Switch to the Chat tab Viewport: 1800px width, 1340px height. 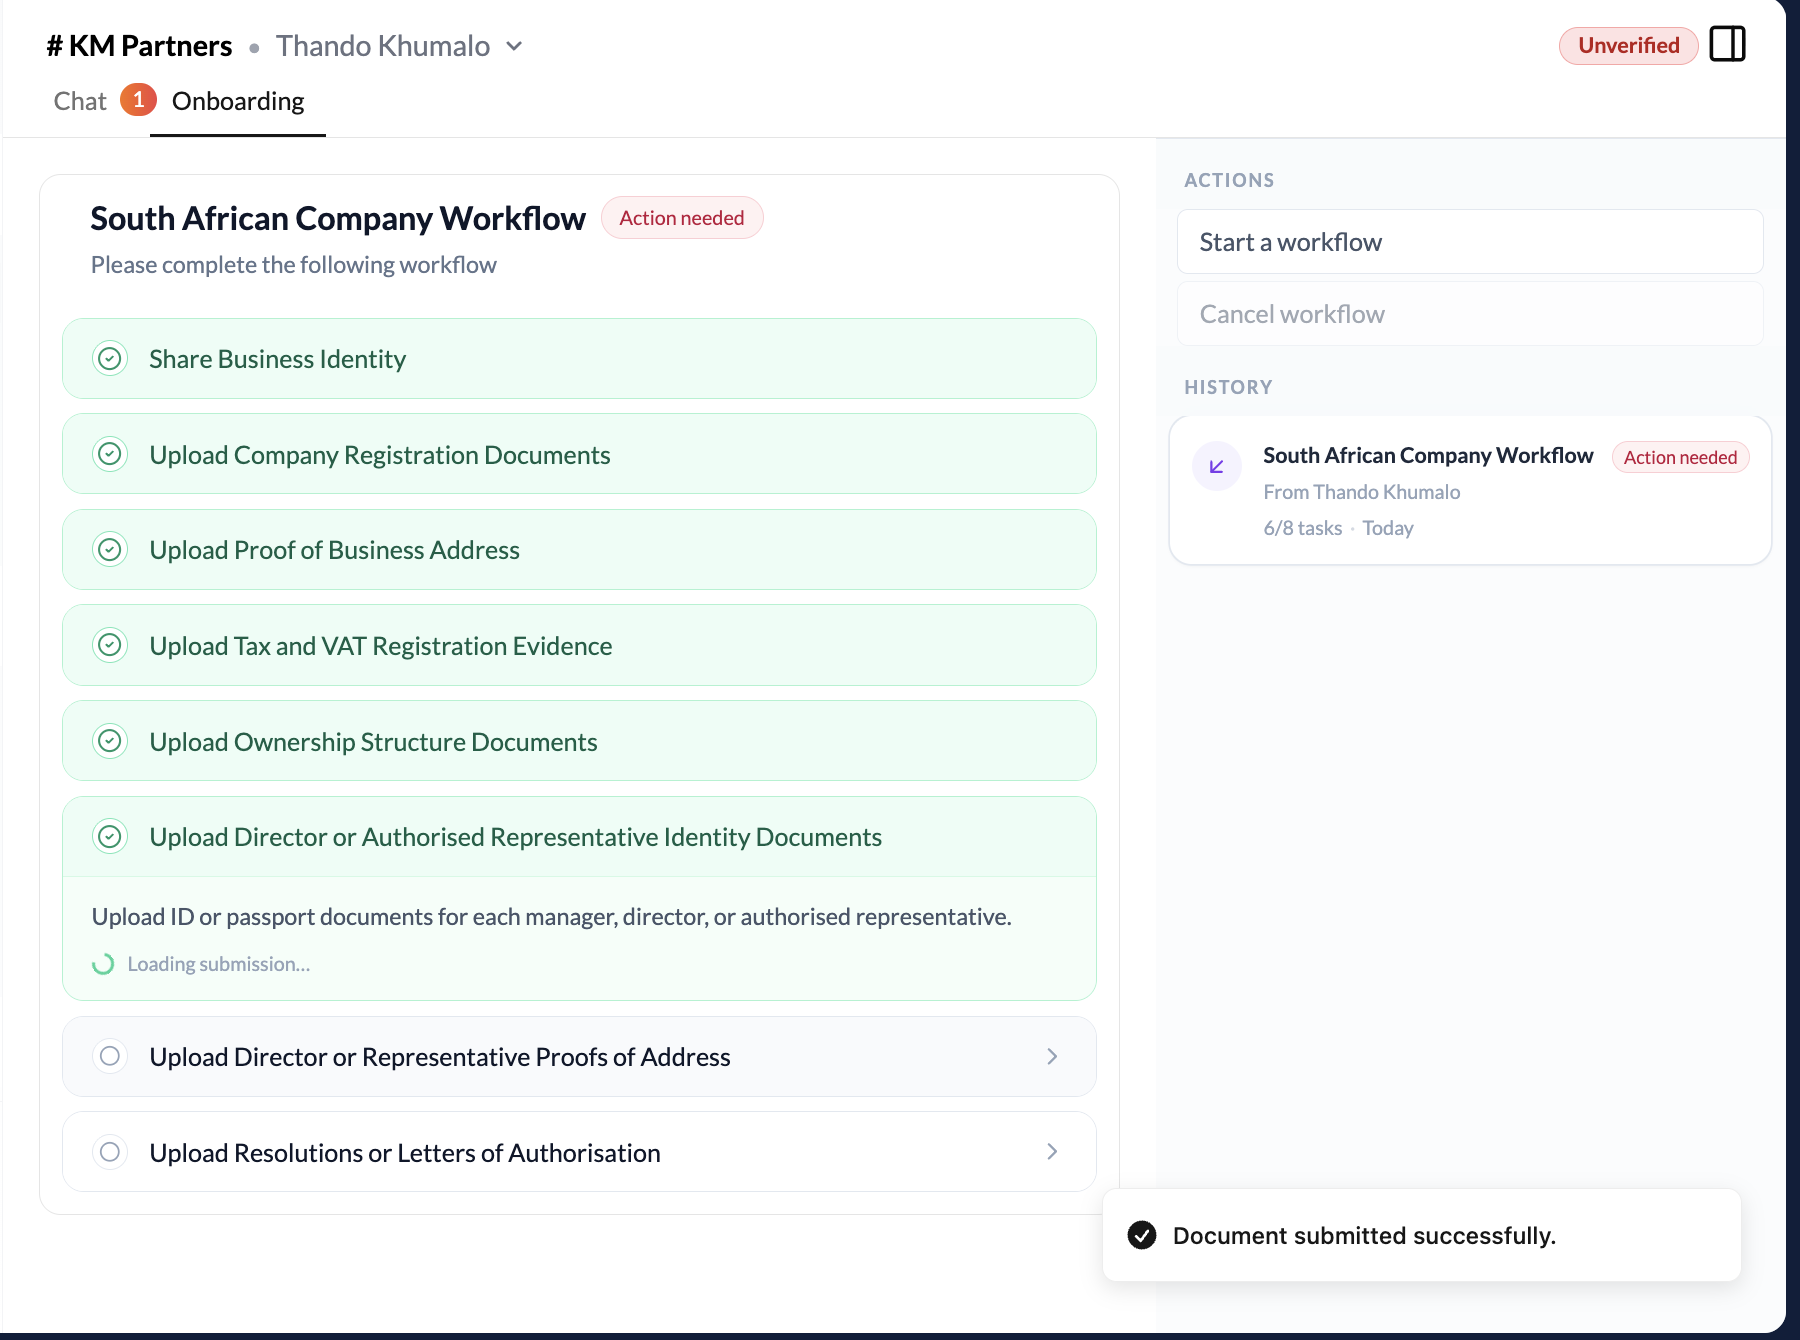coord(80,100)
